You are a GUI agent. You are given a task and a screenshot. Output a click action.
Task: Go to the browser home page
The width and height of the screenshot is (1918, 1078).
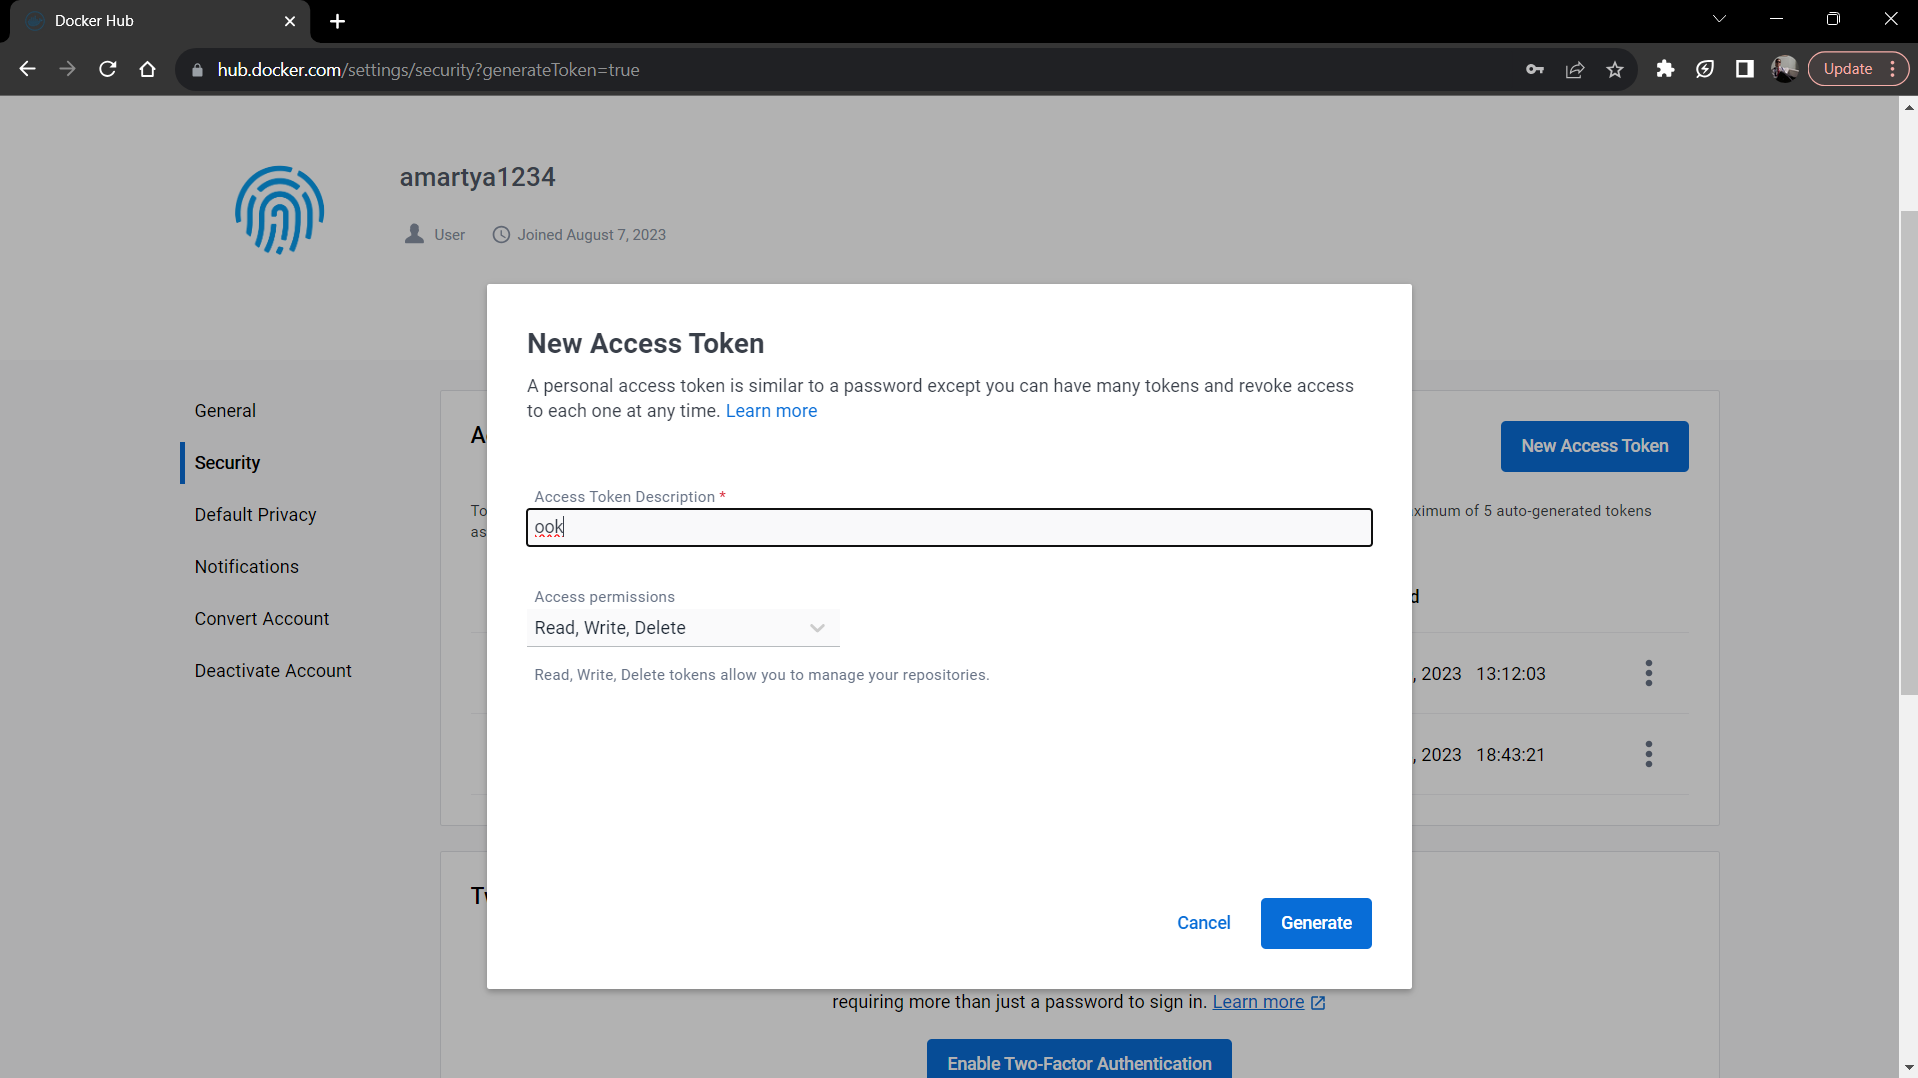click(x=148, y=69)
